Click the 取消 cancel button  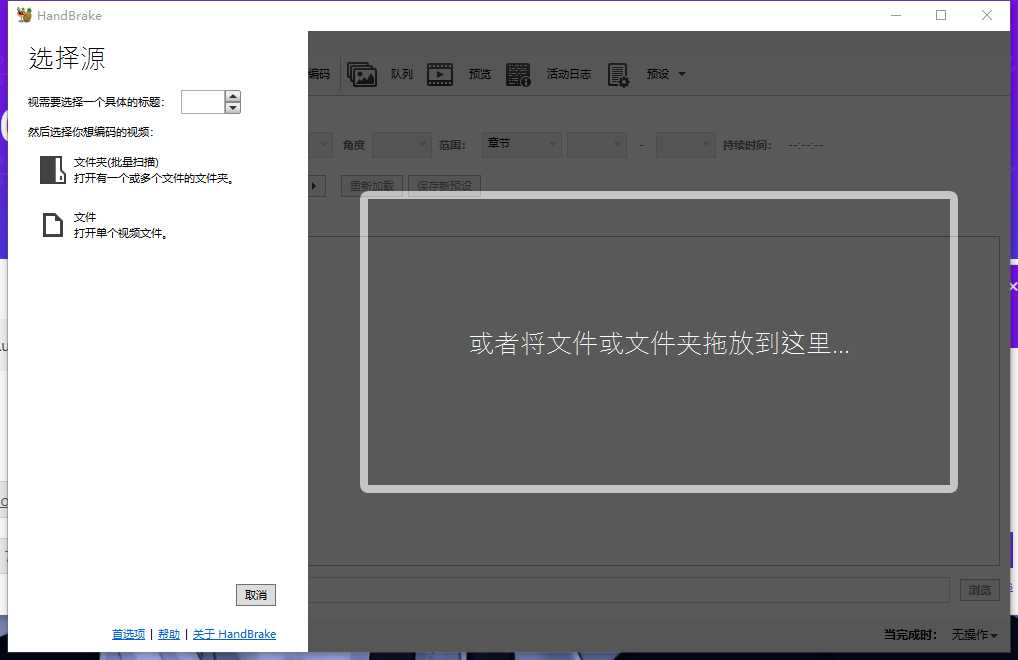click(256, 595)
